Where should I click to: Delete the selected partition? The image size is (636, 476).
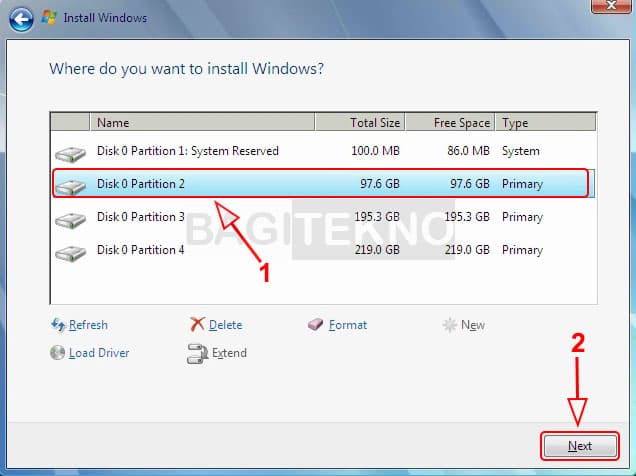click(x=225, y=325)
